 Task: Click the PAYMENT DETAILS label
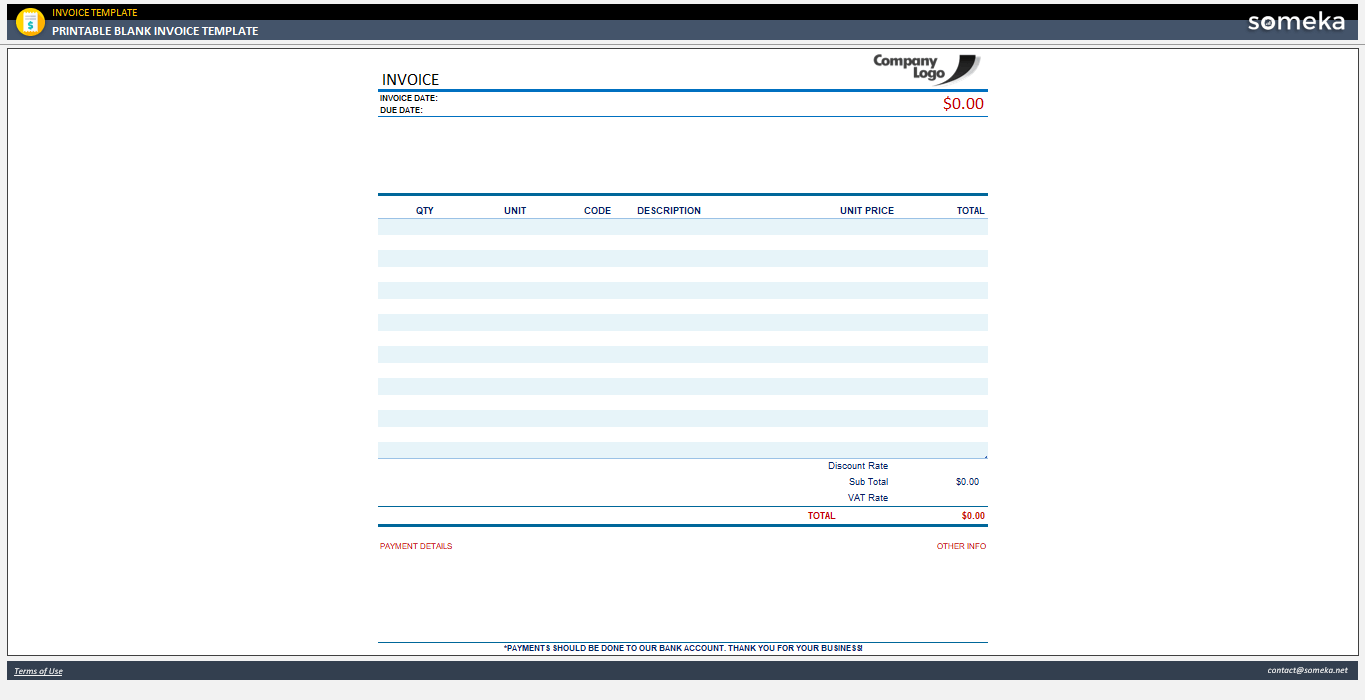tap(414, 546)
